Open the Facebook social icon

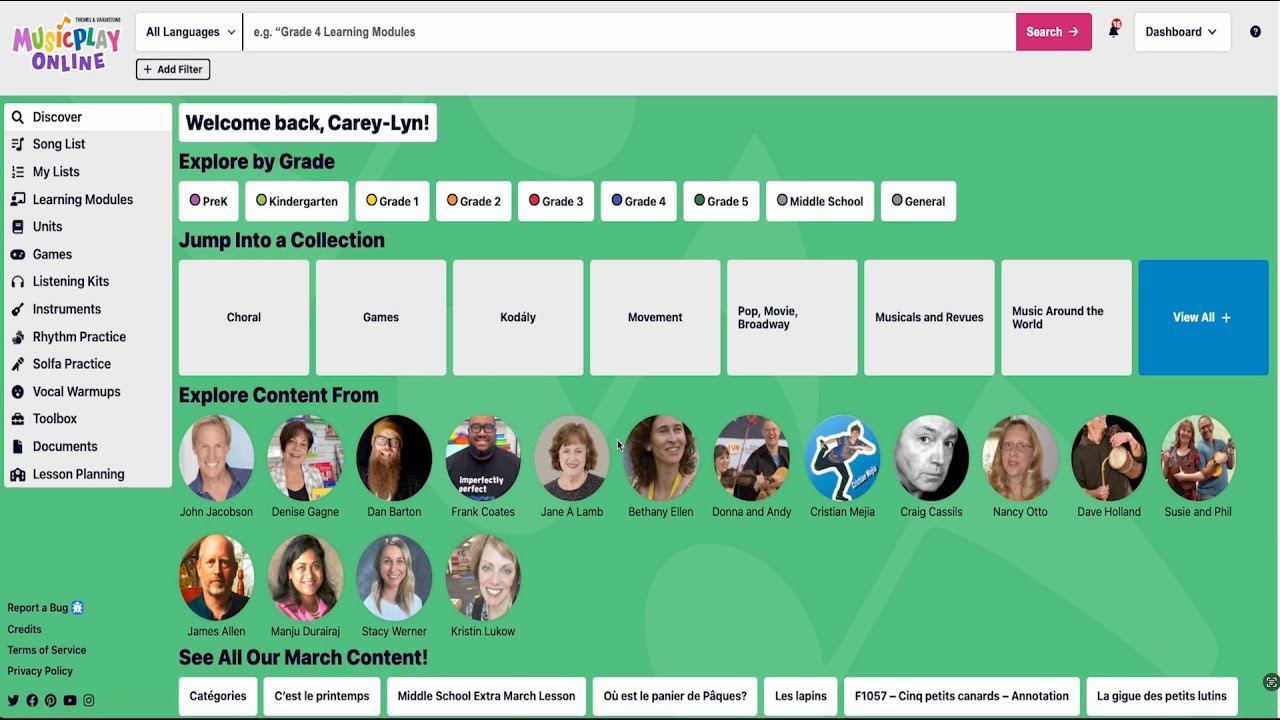click(x=32, y=701)
